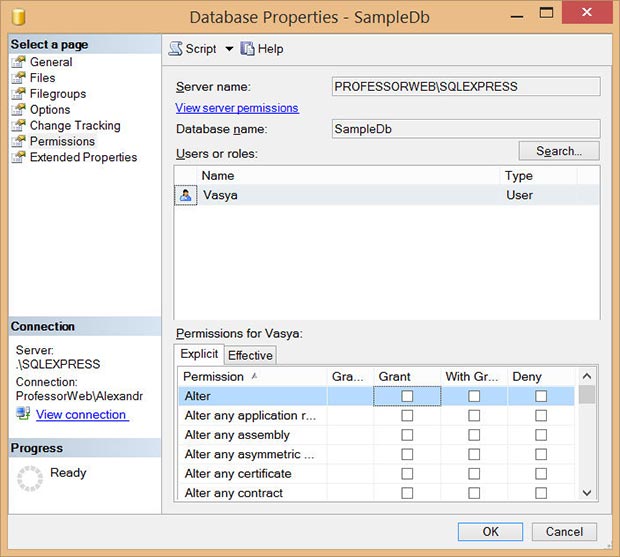Click the Script toolbar icon

click(x=176, y=49)
